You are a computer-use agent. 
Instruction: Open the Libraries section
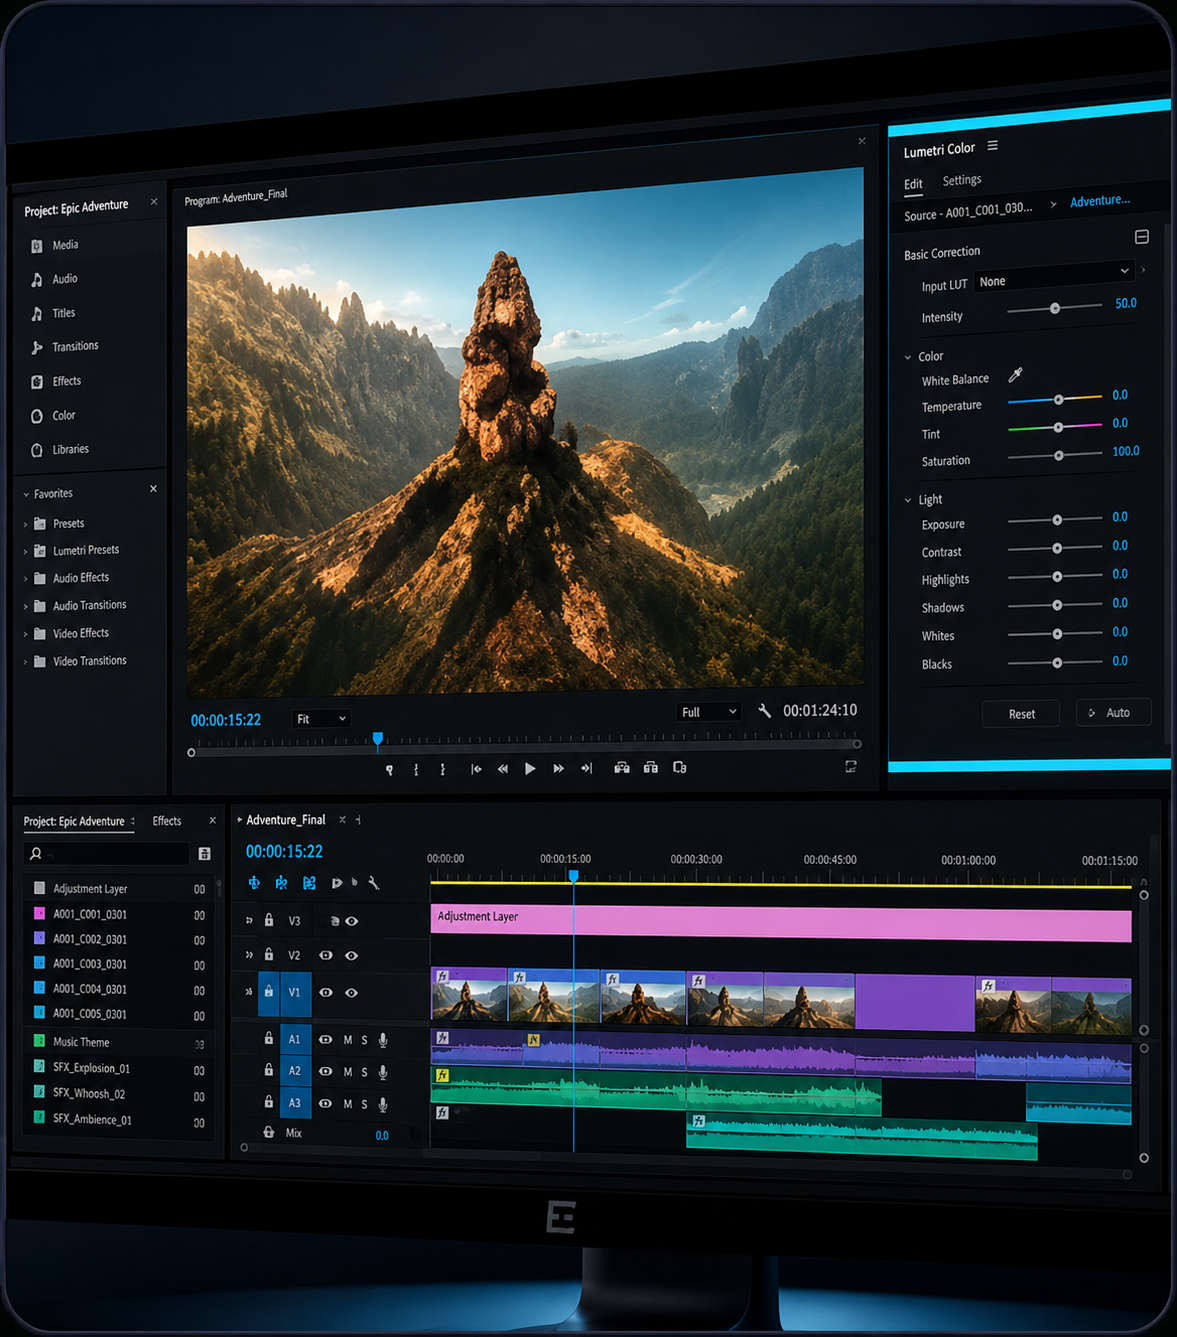(x=60, y=449)
